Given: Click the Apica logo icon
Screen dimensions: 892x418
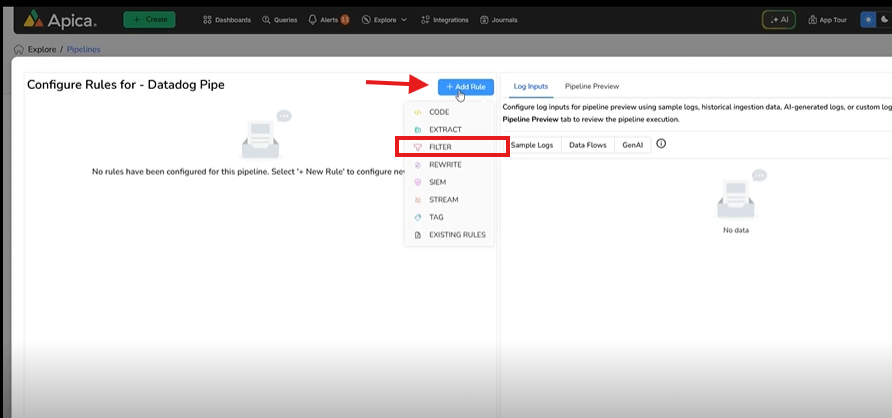Looking at the screenshot, I should click(32, 19).
